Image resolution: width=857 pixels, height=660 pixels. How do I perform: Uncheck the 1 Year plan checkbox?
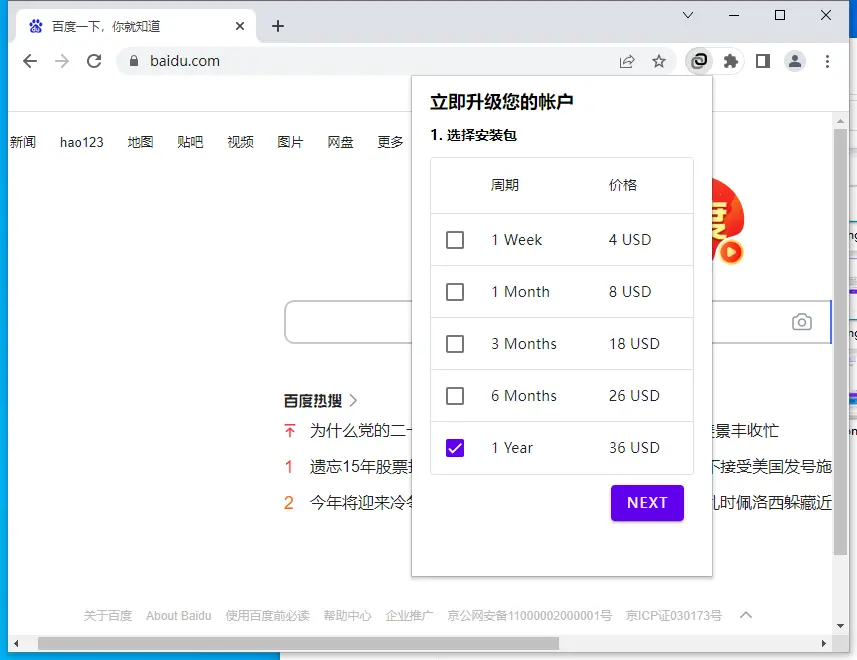click(455, 448)
